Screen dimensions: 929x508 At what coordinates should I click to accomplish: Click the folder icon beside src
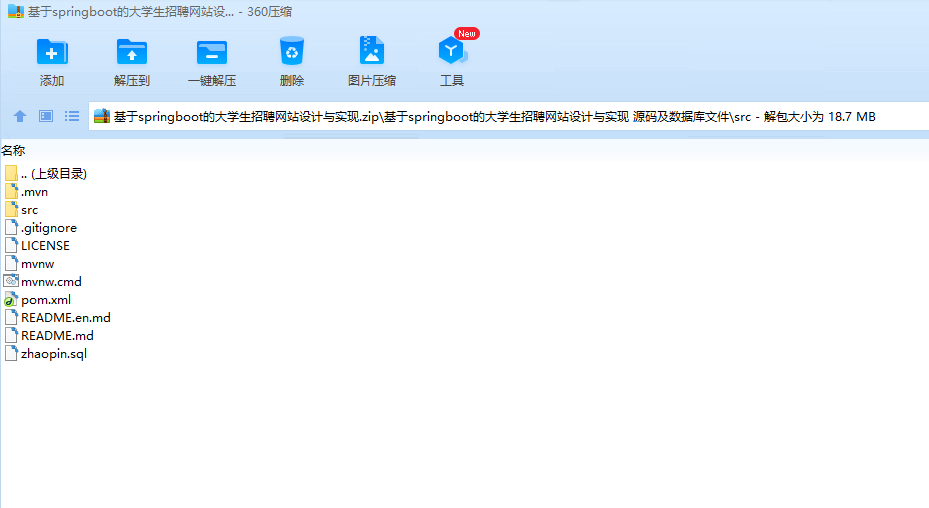click(x=11, y=209)
